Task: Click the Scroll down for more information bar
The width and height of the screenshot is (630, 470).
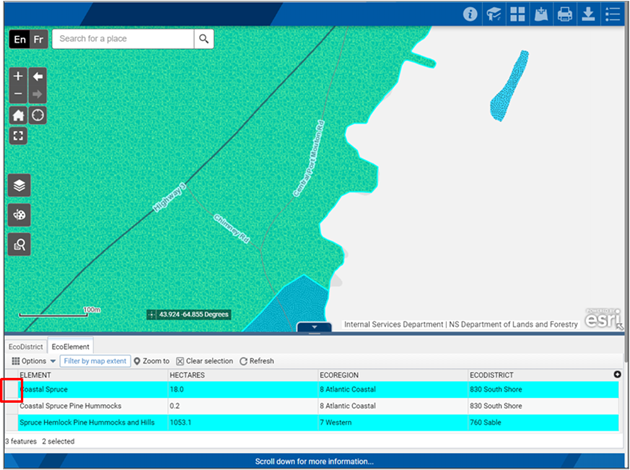Action: coord(314,461)
